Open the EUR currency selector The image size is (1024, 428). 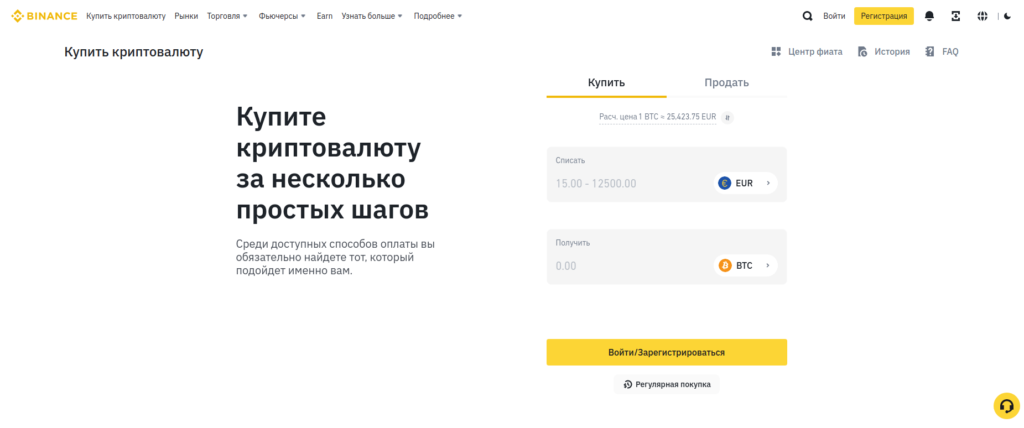pyautogui.click(x=746, y=183)
